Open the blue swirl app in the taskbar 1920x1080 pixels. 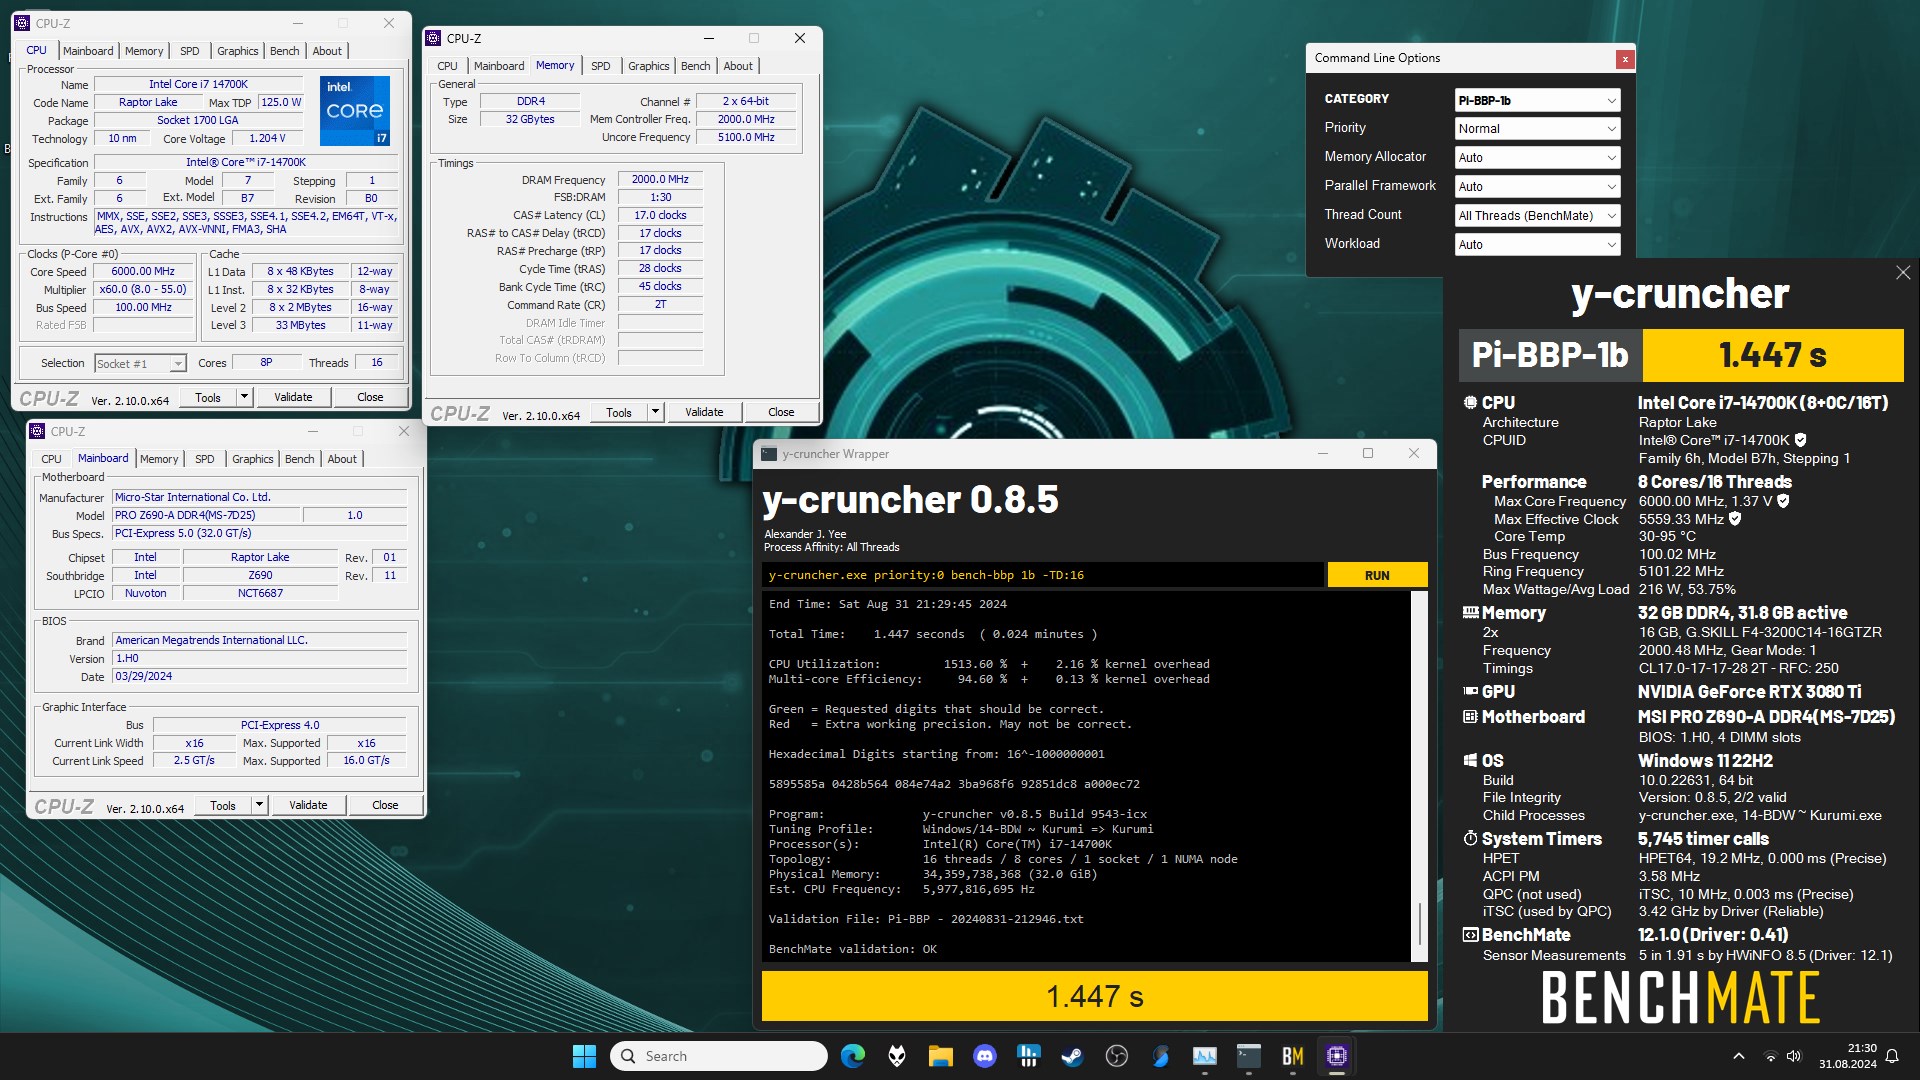[1160, 1056]
